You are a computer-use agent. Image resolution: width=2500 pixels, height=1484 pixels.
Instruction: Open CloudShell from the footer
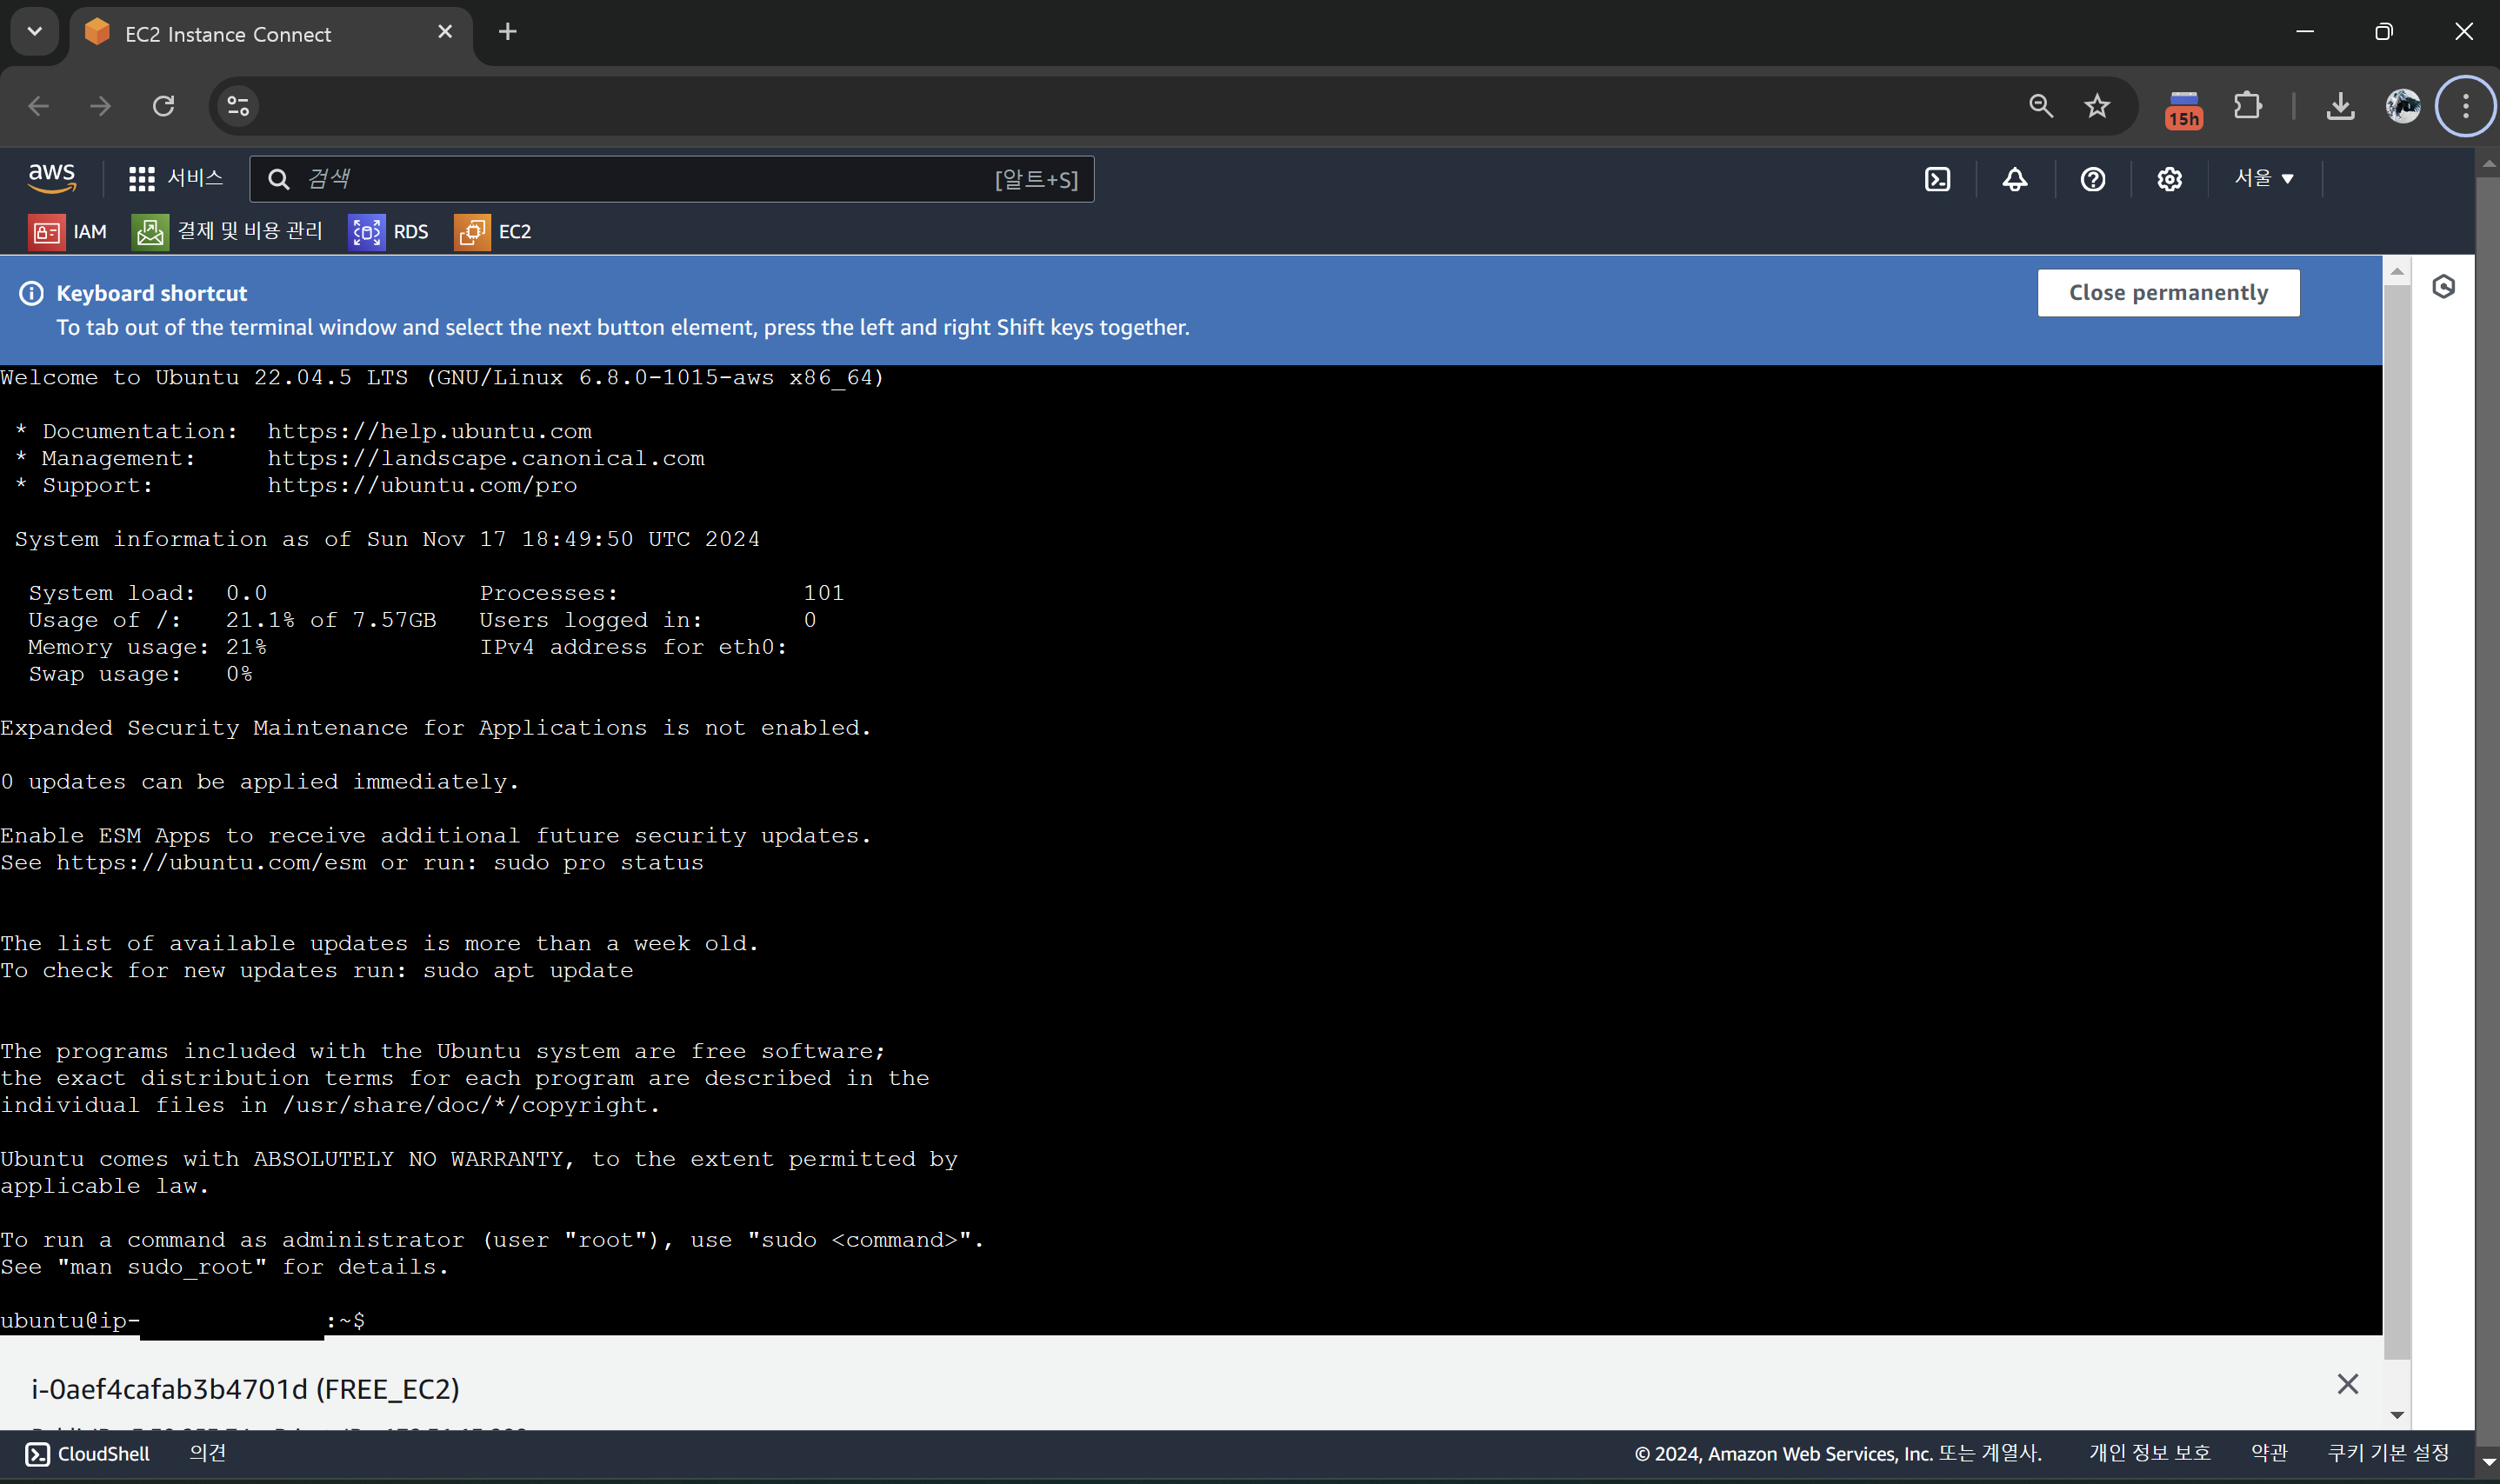pos(88,1454)
